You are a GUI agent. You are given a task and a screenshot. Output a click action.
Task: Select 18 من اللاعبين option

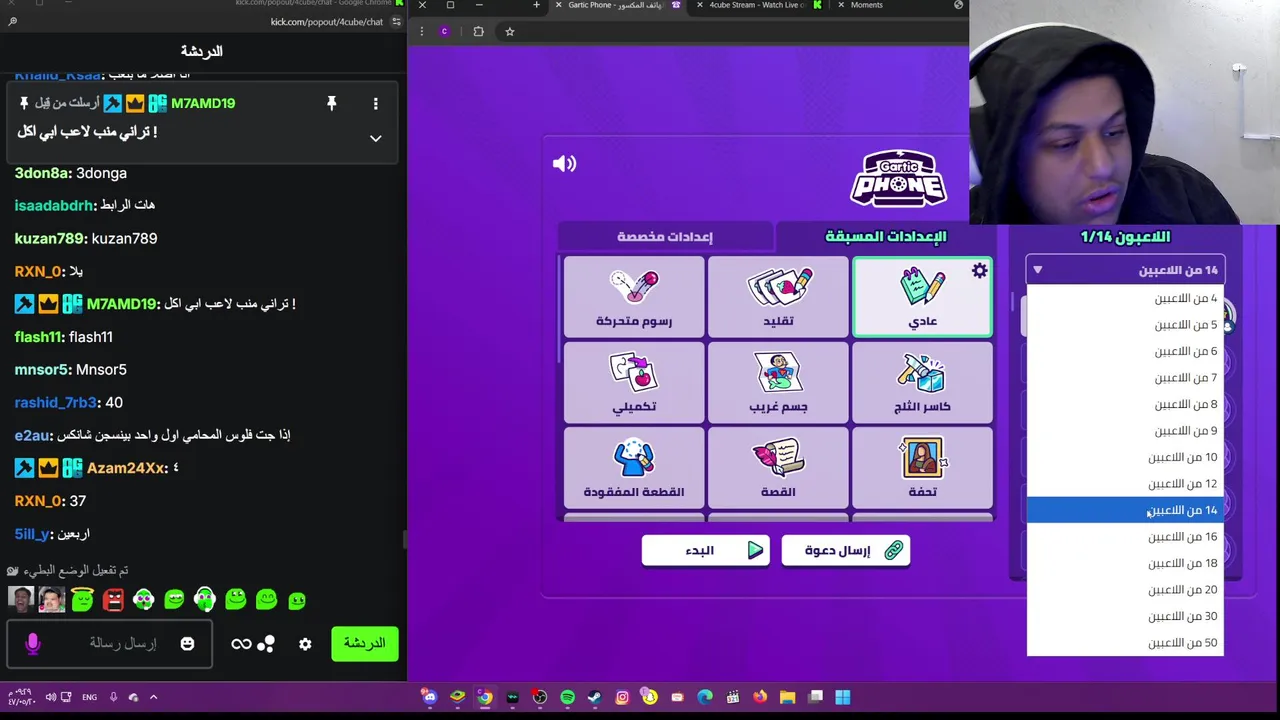click(x=1125, y=563)
